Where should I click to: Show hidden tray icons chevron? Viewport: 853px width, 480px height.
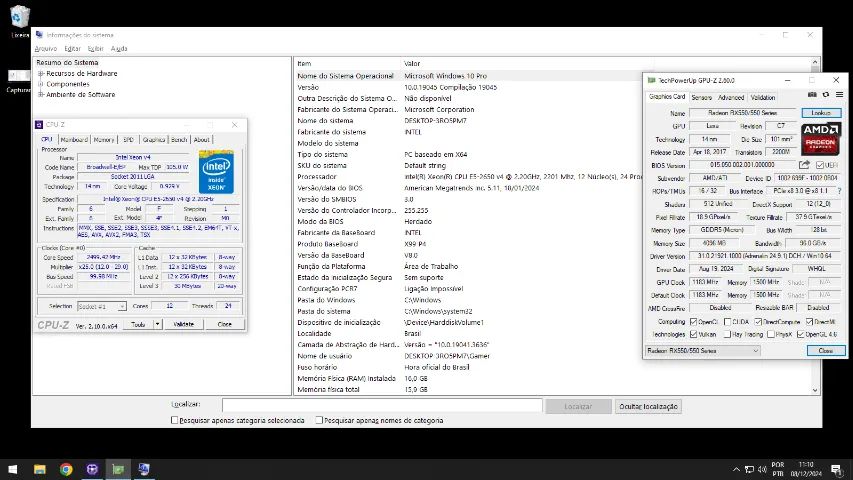736,469
